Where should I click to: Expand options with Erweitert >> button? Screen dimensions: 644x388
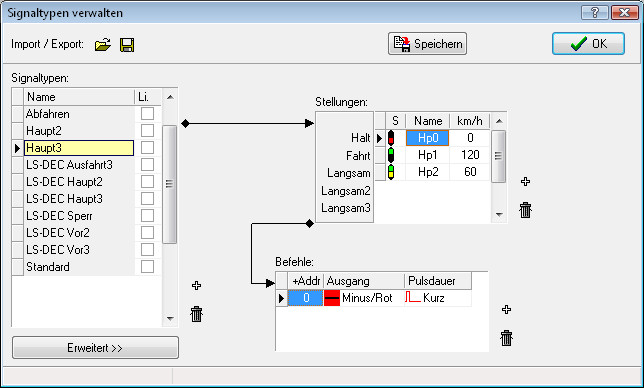tap(95, 348)
